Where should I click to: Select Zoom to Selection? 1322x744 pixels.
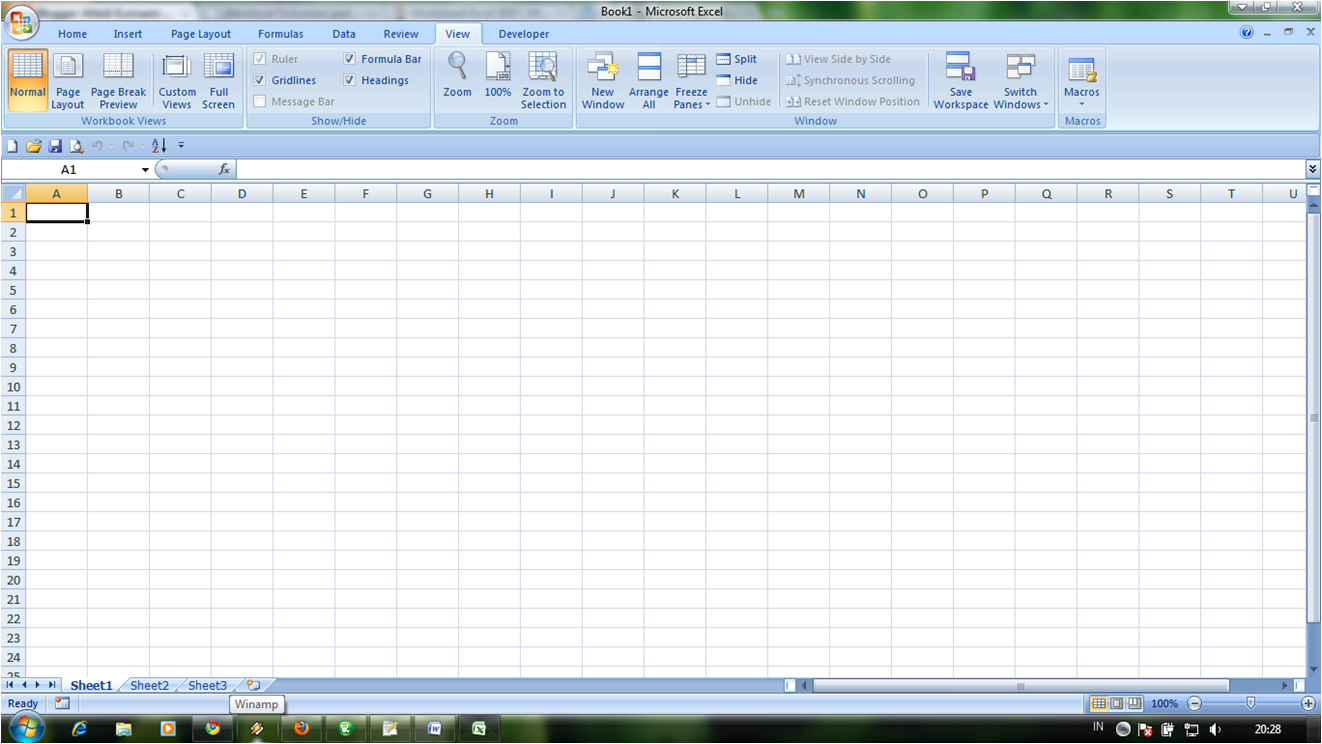[x=543, y=80]
